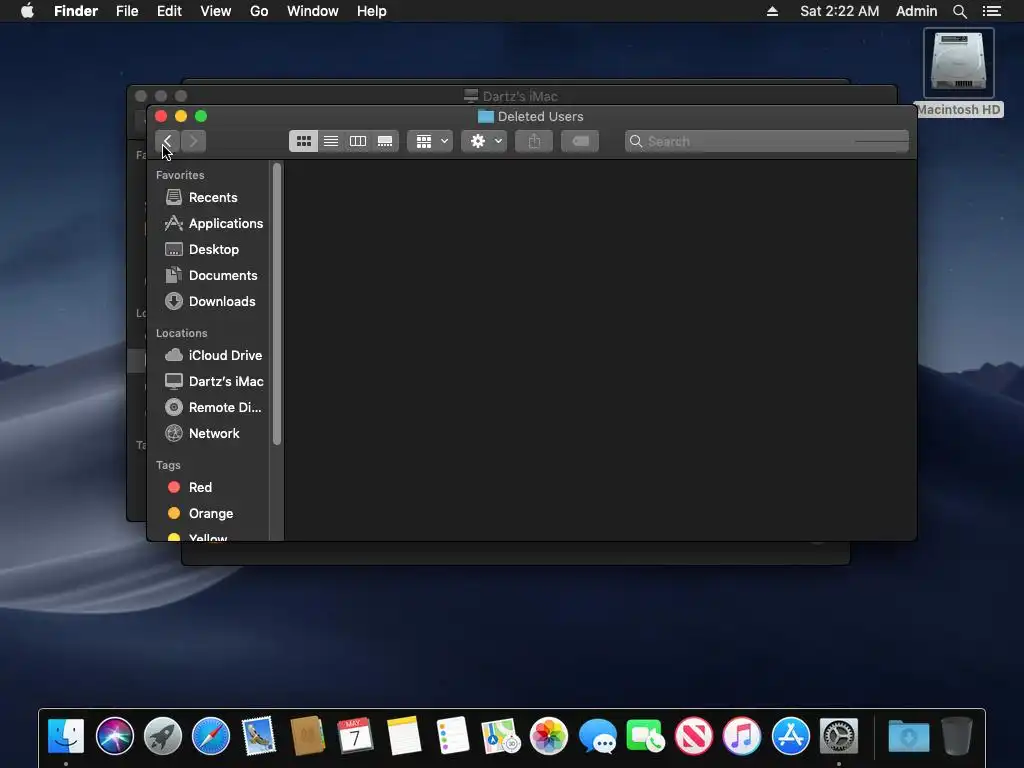The image size is (1024, 768).
Task: Open the gear Action menu
Action: coord(485,141)
